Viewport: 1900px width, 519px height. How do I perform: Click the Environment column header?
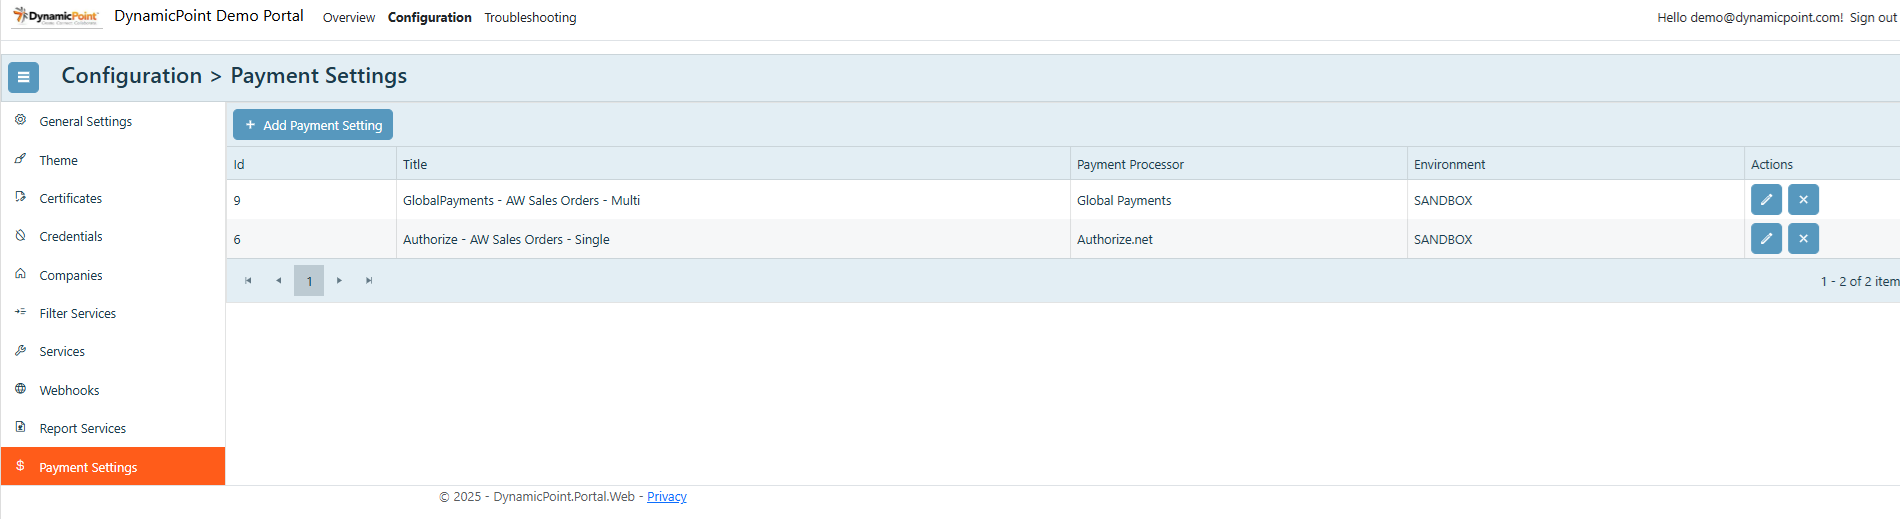pyautogui.click(x=1576, y=164)
